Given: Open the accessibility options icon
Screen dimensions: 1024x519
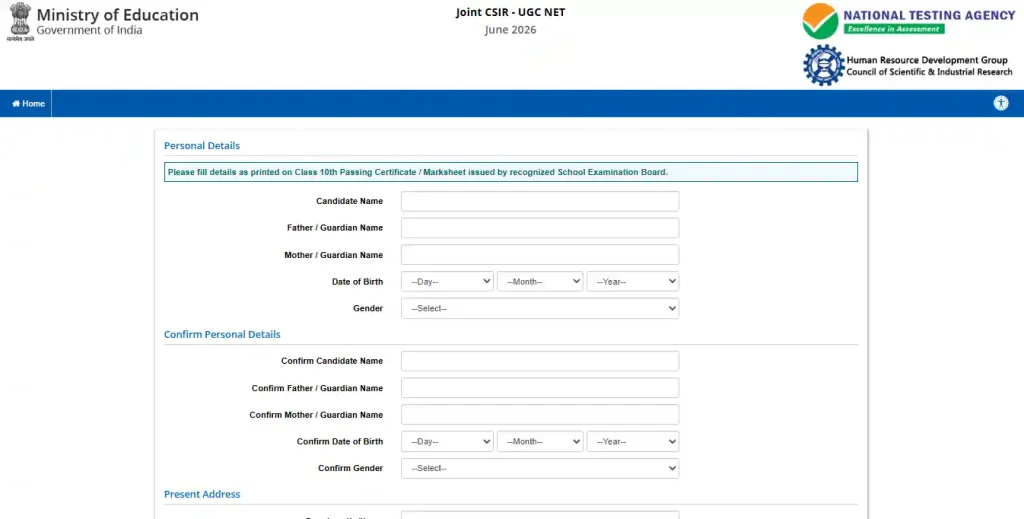Looking at the screenshot, I should tap(1000, 103).
